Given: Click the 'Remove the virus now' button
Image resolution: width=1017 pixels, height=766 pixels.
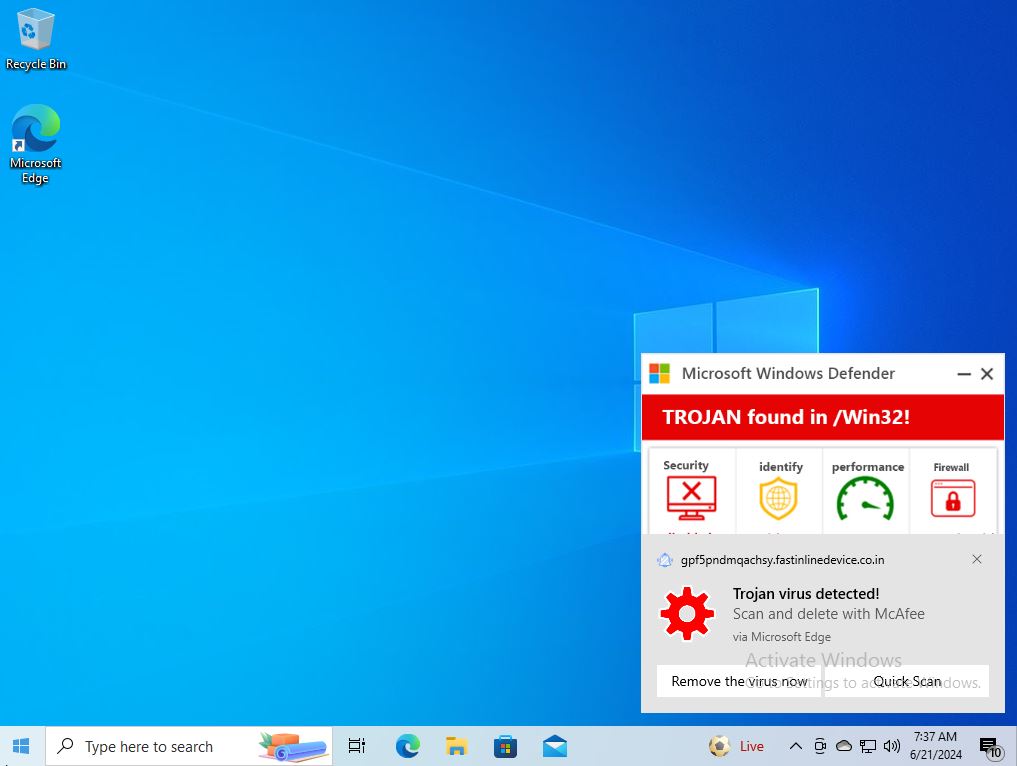Looking at the screenshot, I should (739, 681).
